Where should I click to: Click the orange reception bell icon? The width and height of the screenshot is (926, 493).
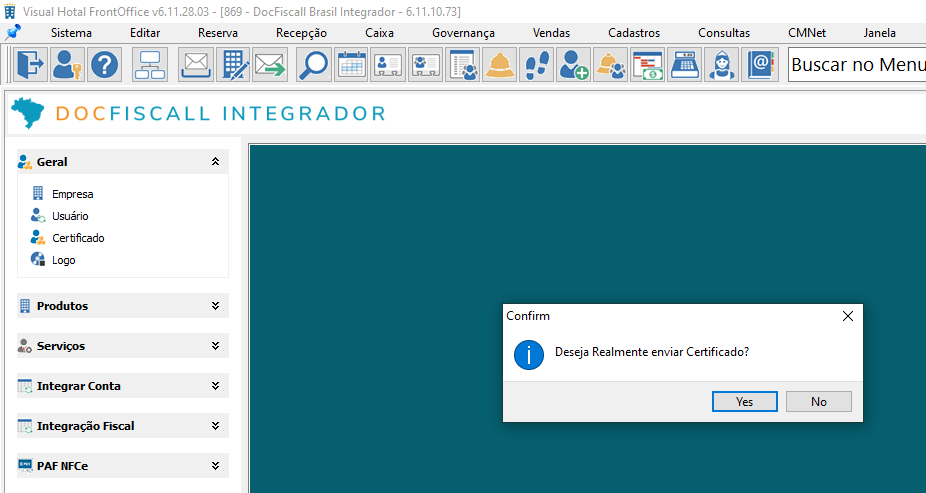(500, 65)
